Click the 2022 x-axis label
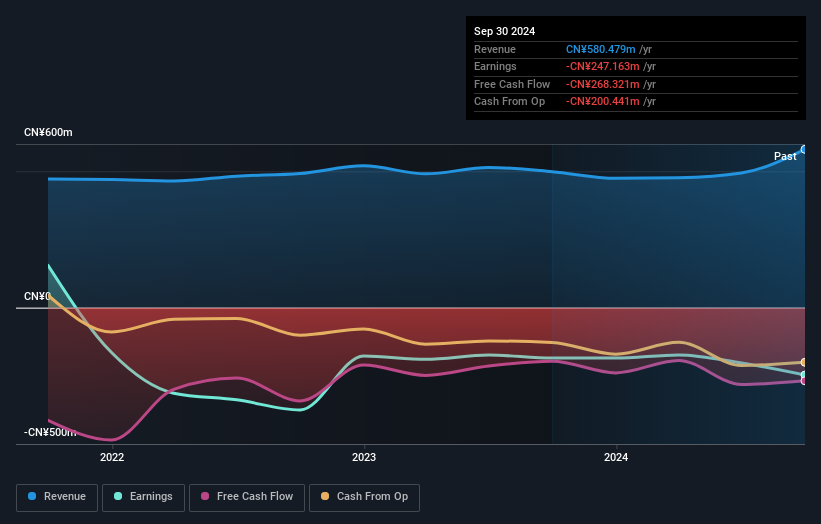821x524 pixels. [112, 458]
